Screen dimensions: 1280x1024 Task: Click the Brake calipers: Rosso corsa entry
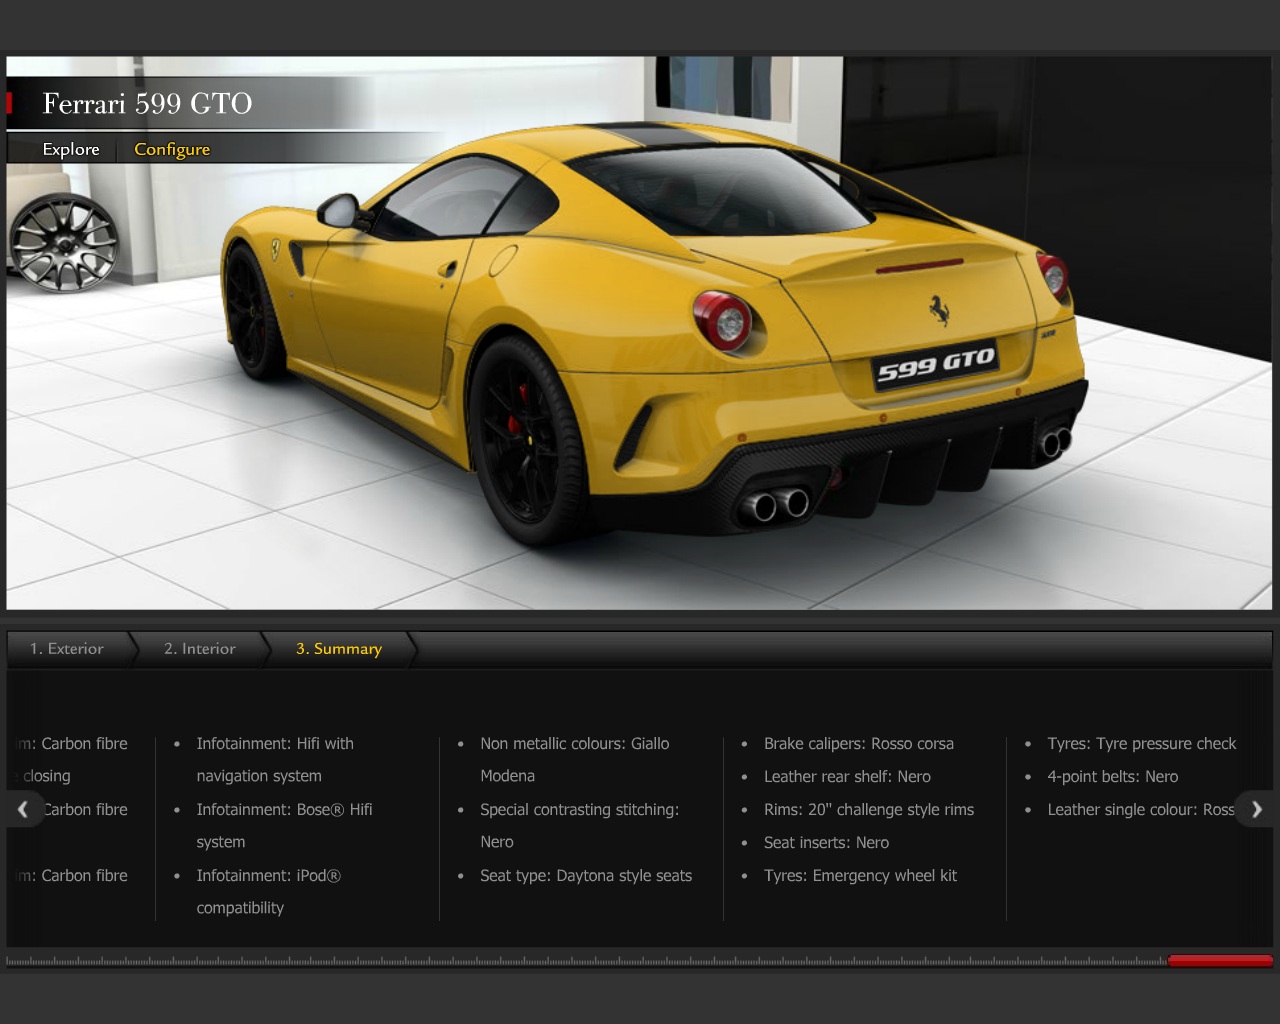pyautogui.click(x=858, y=744)
